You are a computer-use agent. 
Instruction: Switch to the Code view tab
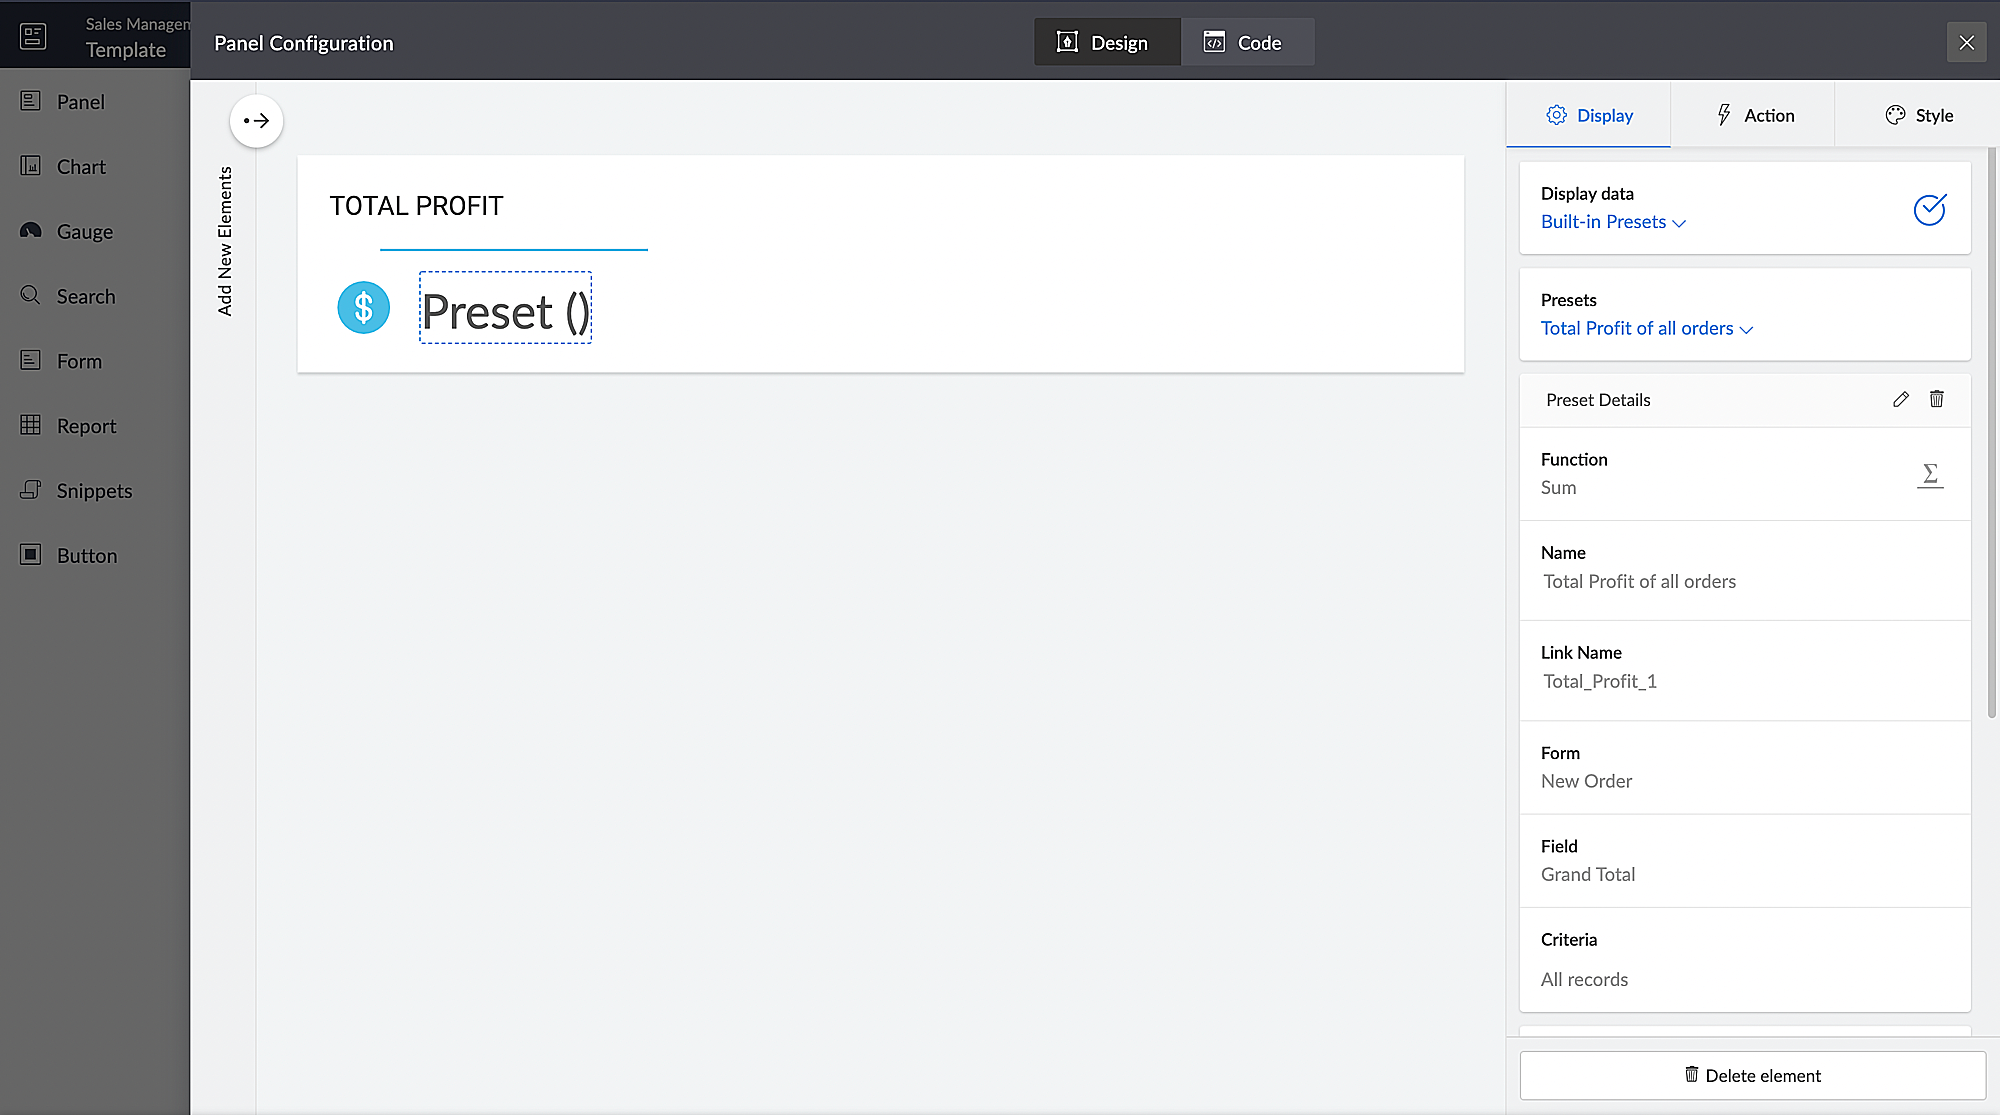(x=1246, y=43)
